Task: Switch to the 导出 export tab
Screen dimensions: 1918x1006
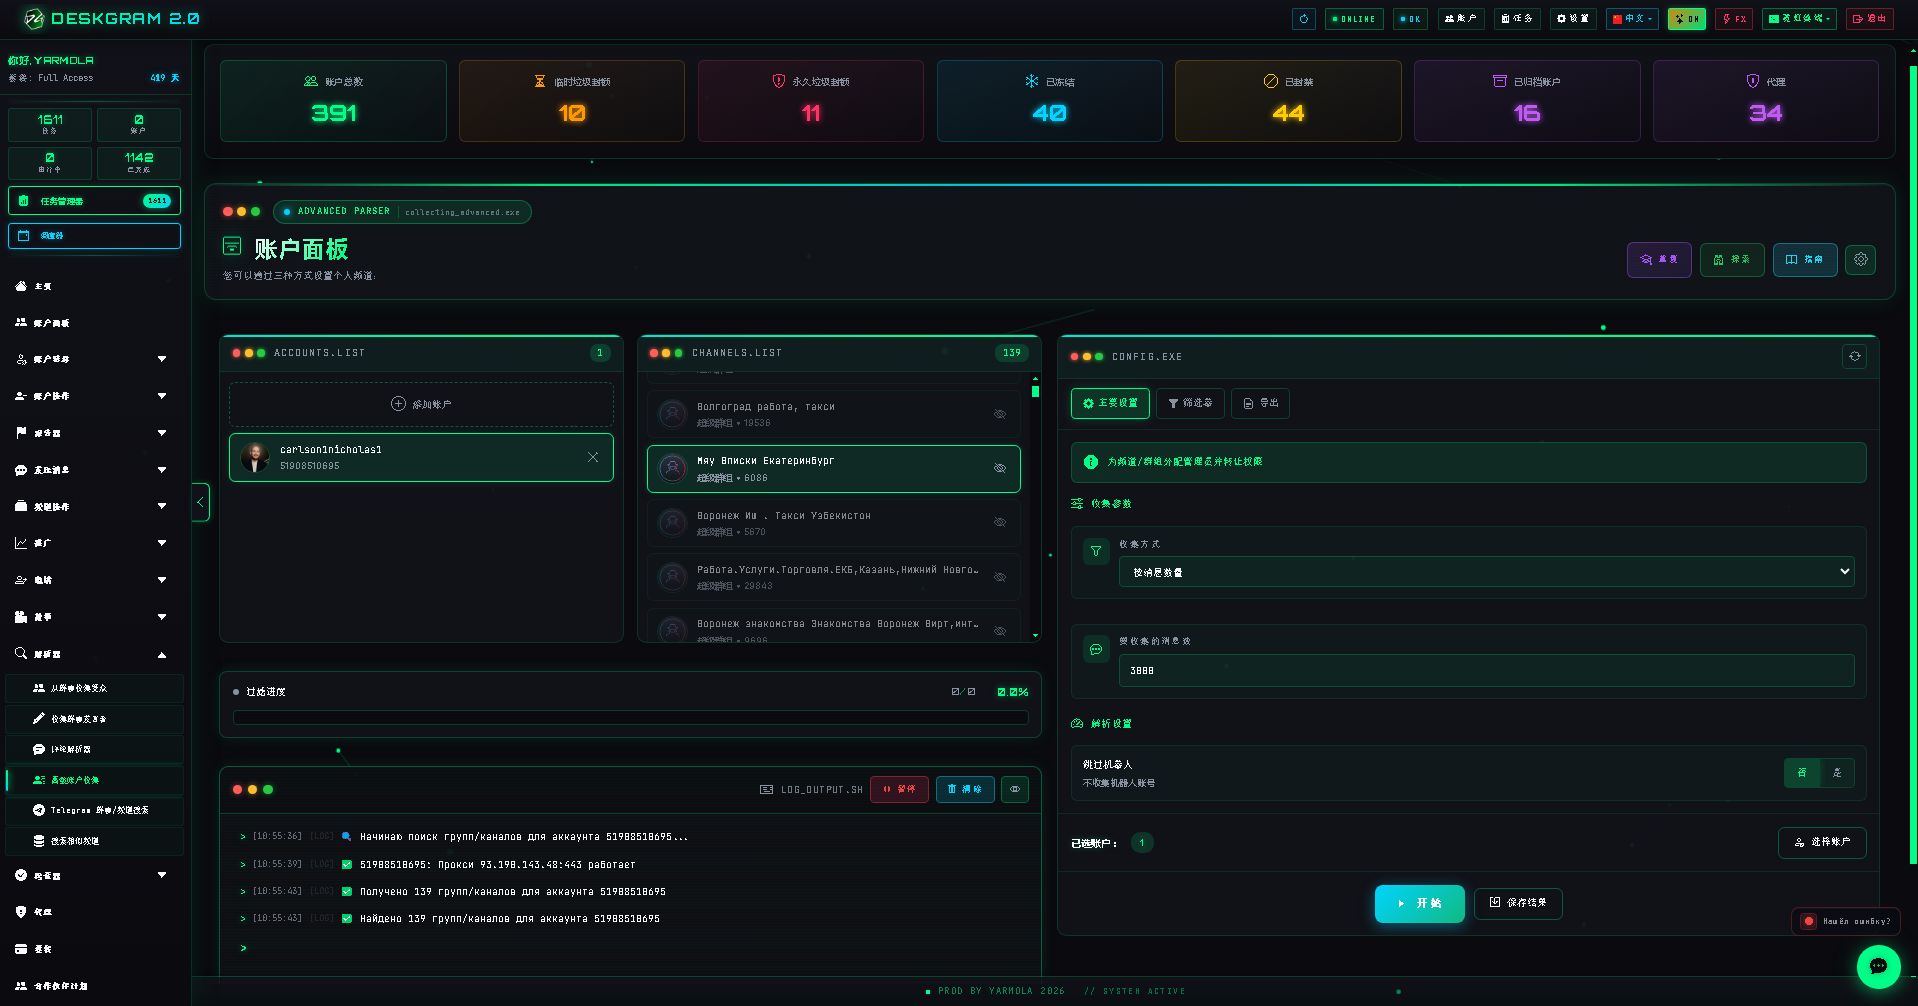Action: [1260, 403]
